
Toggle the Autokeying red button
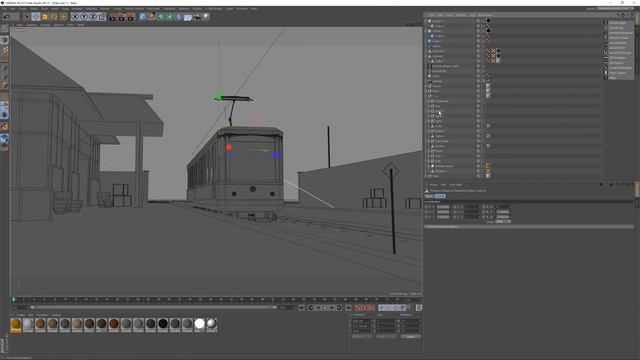pyautogui.click(x=365, y=308)
